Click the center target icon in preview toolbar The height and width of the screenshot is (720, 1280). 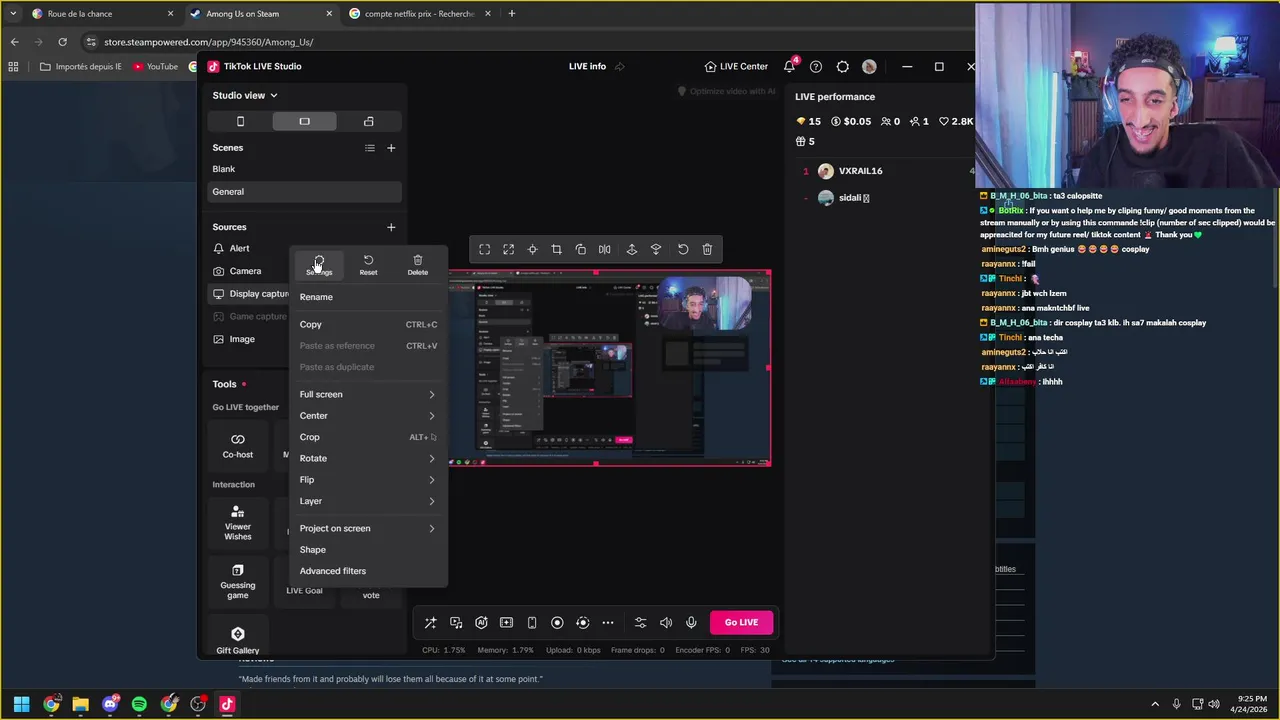point(532,249)
